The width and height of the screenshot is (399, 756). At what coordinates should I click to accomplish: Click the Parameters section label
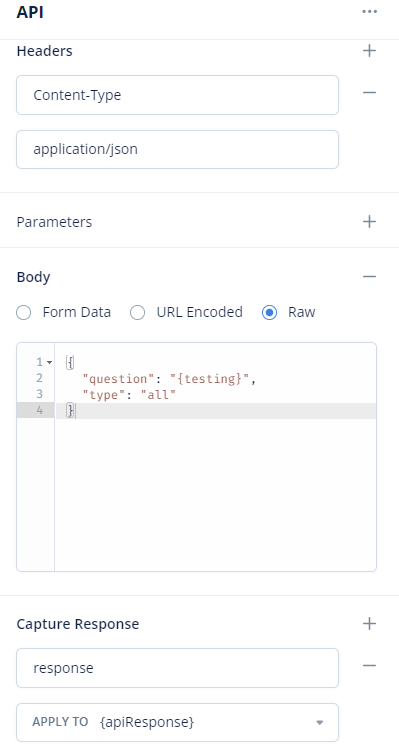[x=54, y=222]
